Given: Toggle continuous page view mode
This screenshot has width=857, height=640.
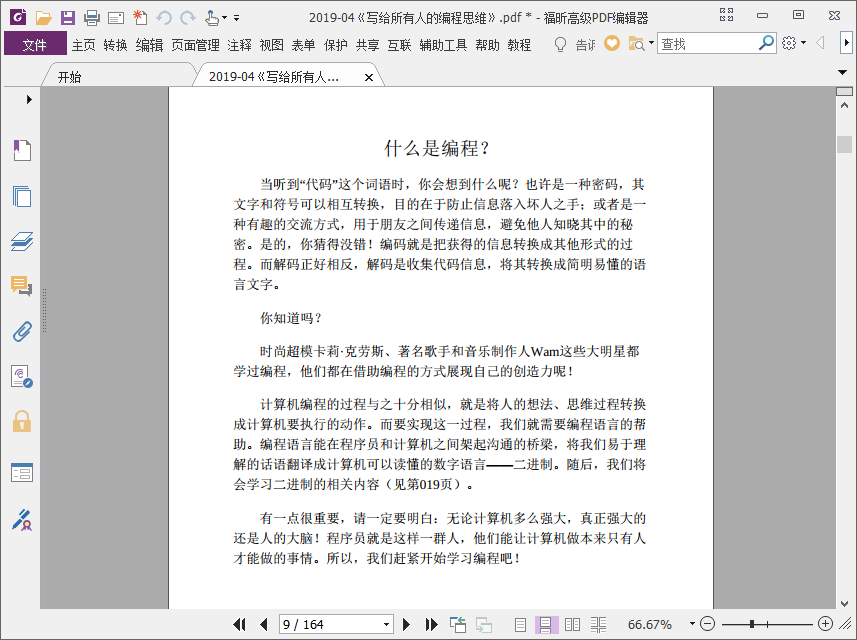Looking at the screenshot, I should click(x=546, y=624).
